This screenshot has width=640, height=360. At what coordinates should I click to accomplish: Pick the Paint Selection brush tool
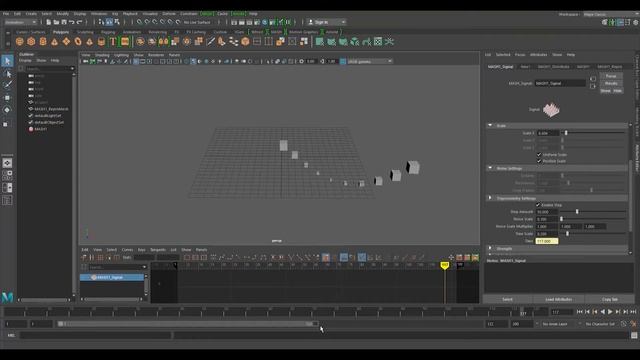click(7, 85)
